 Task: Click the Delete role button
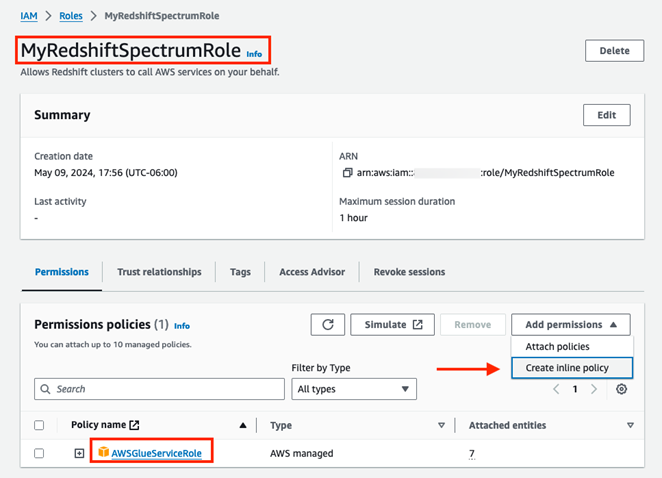click(x=614, y=51)
